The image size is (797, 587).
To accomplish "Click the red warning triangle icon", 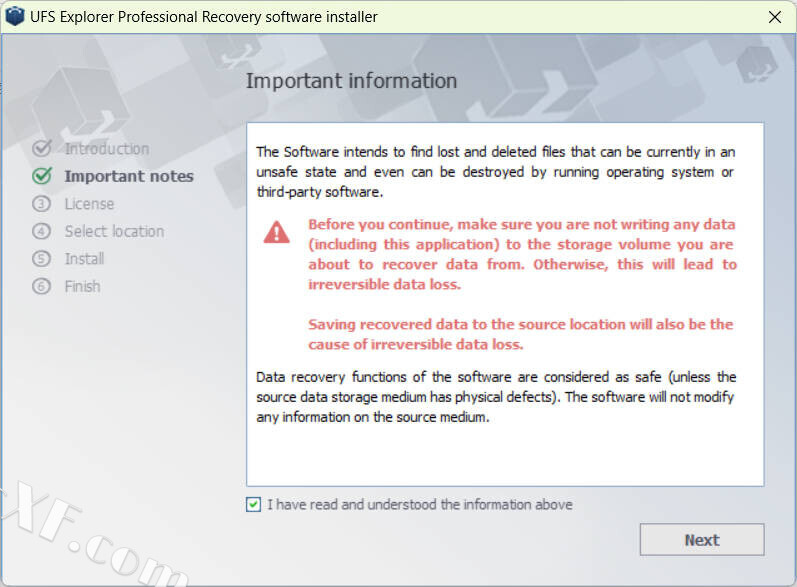I will [x=276, y=233].
